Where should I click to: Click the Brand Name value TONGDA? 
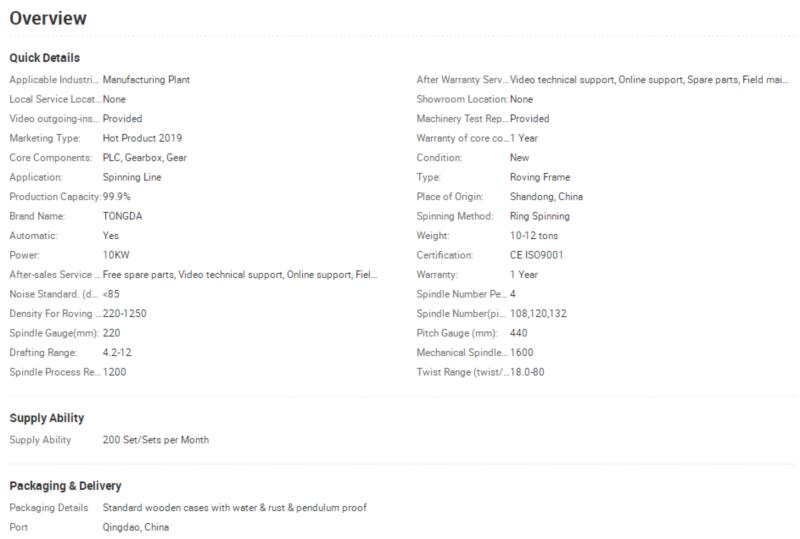pos(122,216)
